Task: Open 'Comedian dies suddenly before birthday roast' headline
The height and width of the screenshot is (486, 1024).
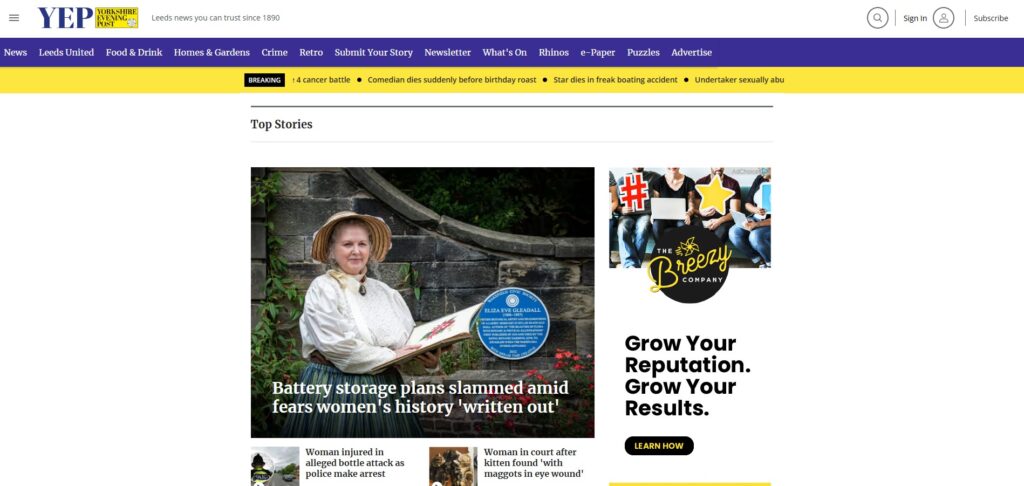Action: click(x=452, y=80)
